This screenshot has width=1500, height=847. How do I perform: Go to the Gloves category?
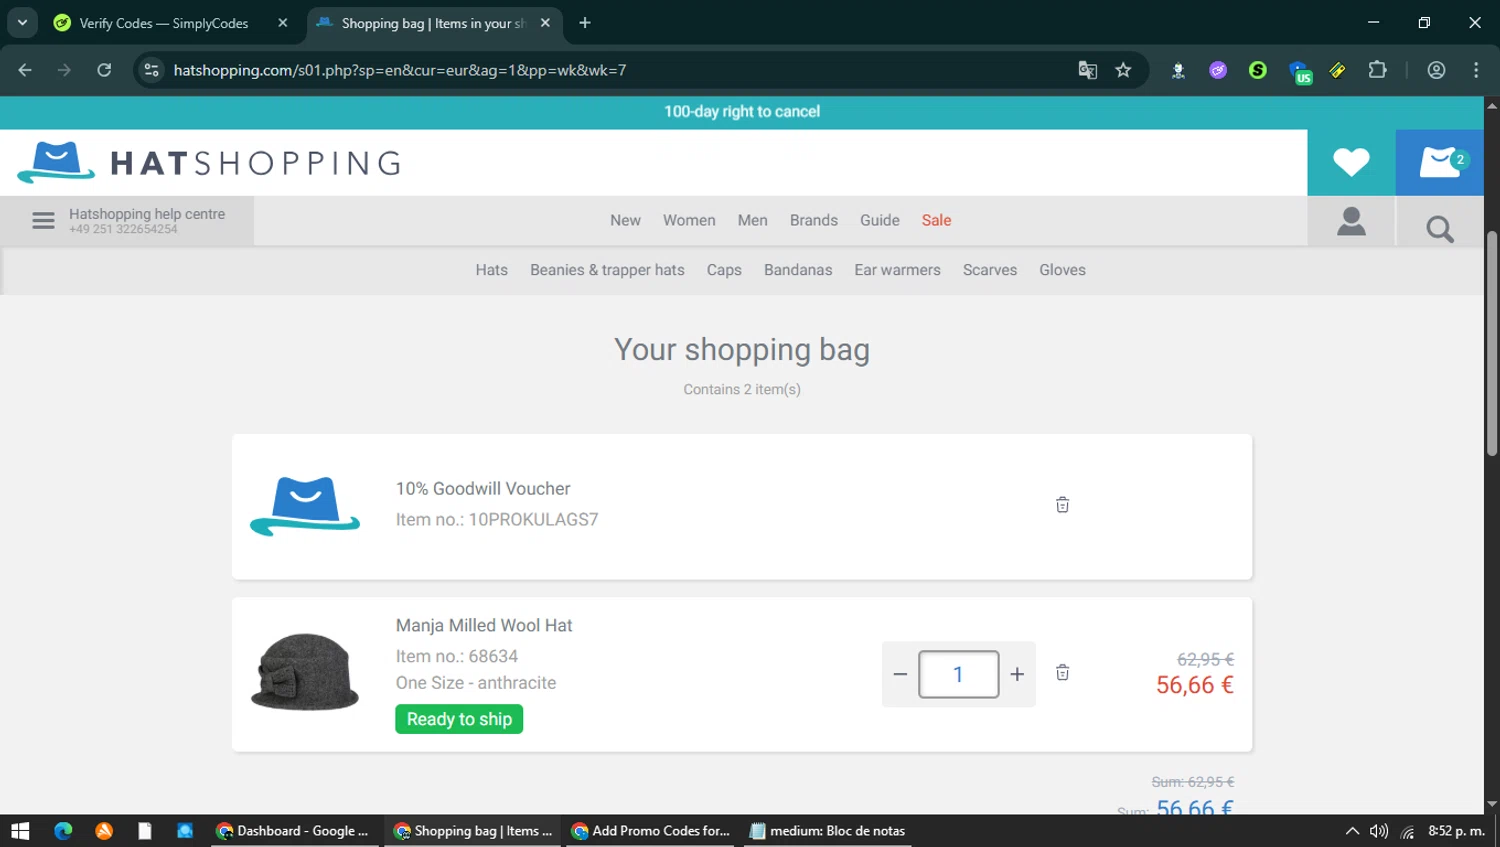[1062, 270]
